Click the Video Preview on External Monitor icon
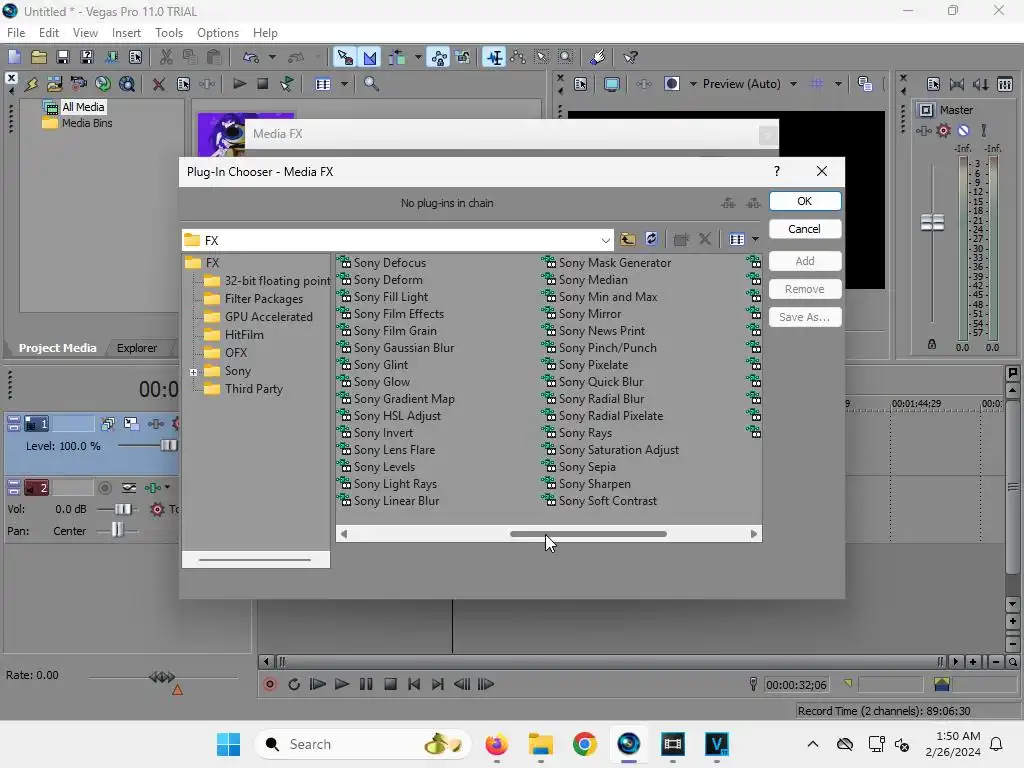 [x=611, y=84]
